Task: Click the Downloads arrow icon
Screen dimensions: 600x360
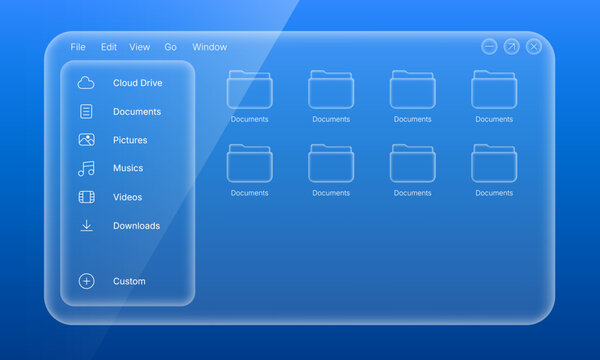Action: pos(86,226)
